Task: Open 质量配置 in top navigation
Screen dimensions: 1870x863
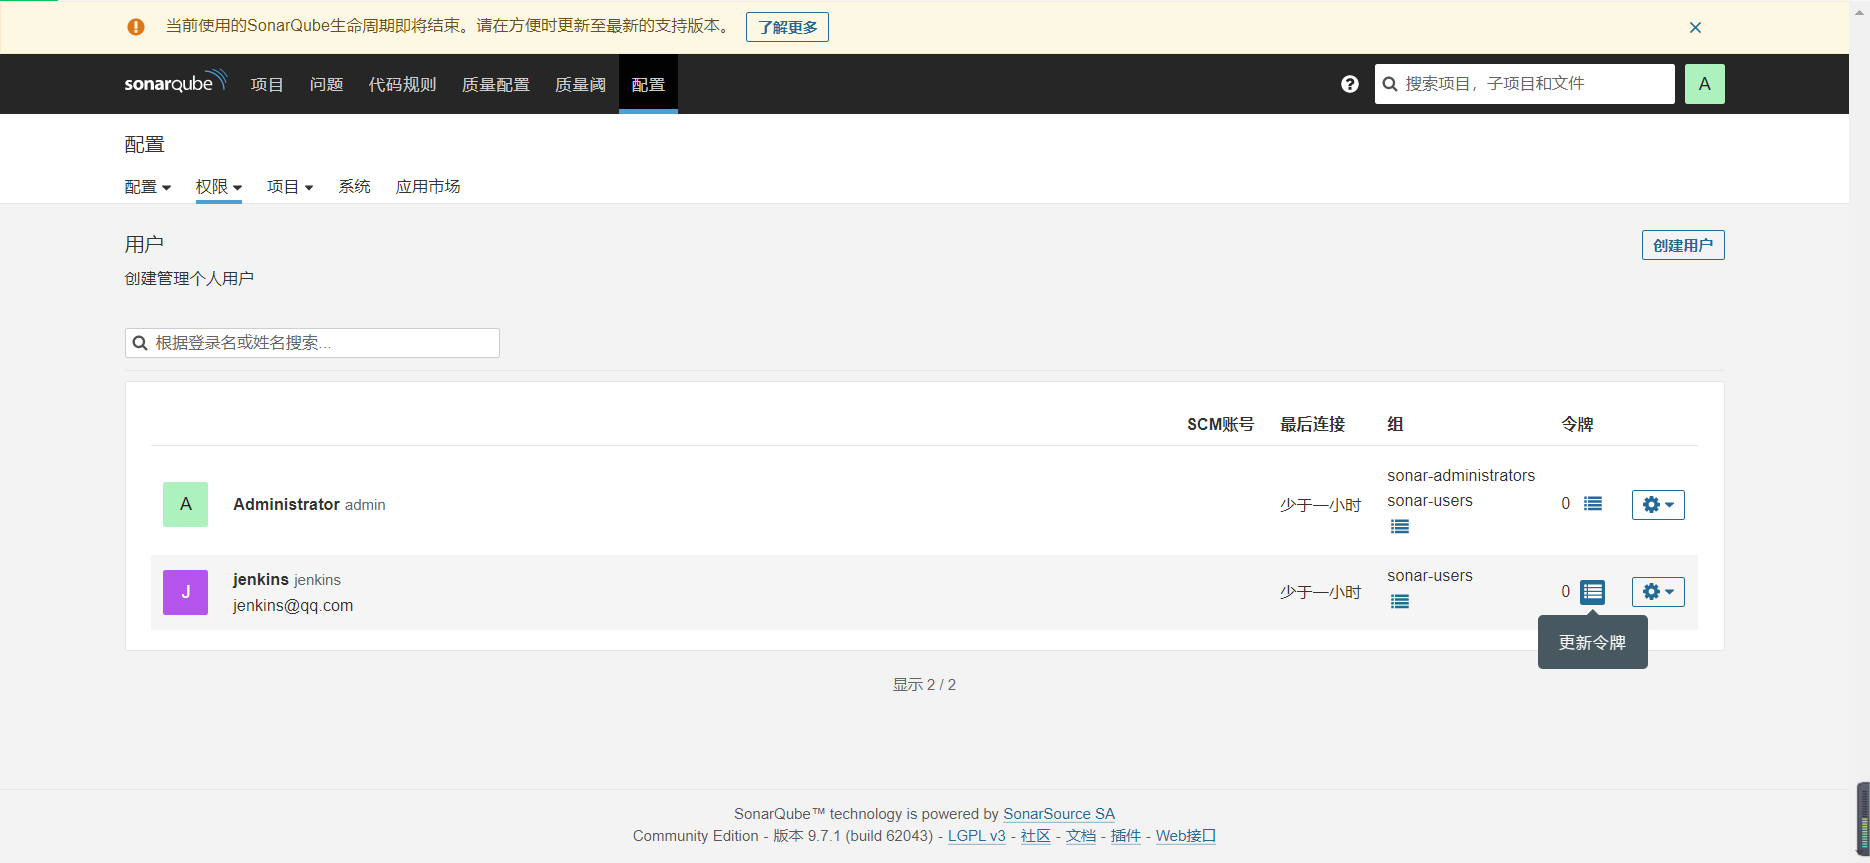Action: pyautogui.click(x=495, y=84)
